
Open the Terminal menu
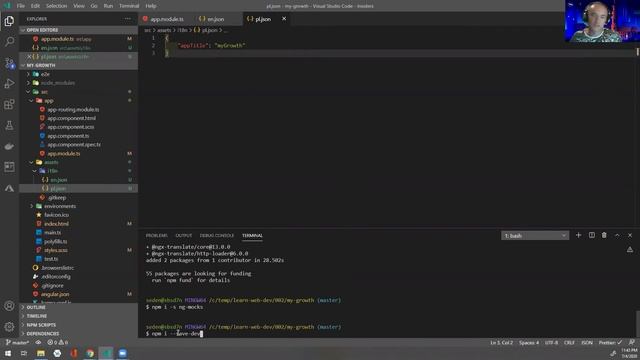(x=129, y=6)
